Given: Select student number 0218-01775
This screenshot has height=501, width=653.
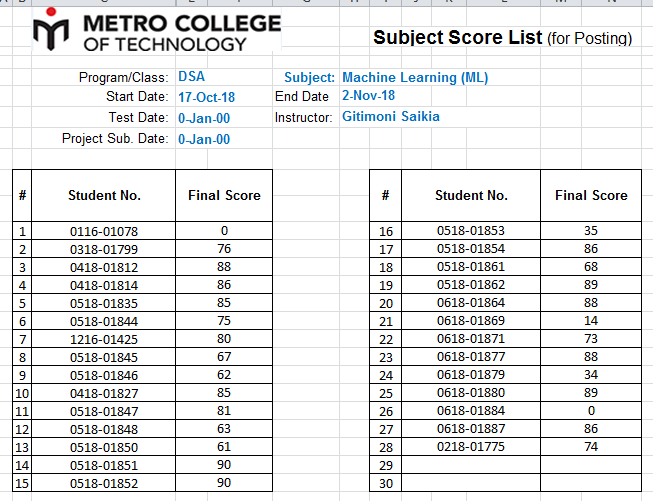Looking at the screenshot, I should 471,446.
